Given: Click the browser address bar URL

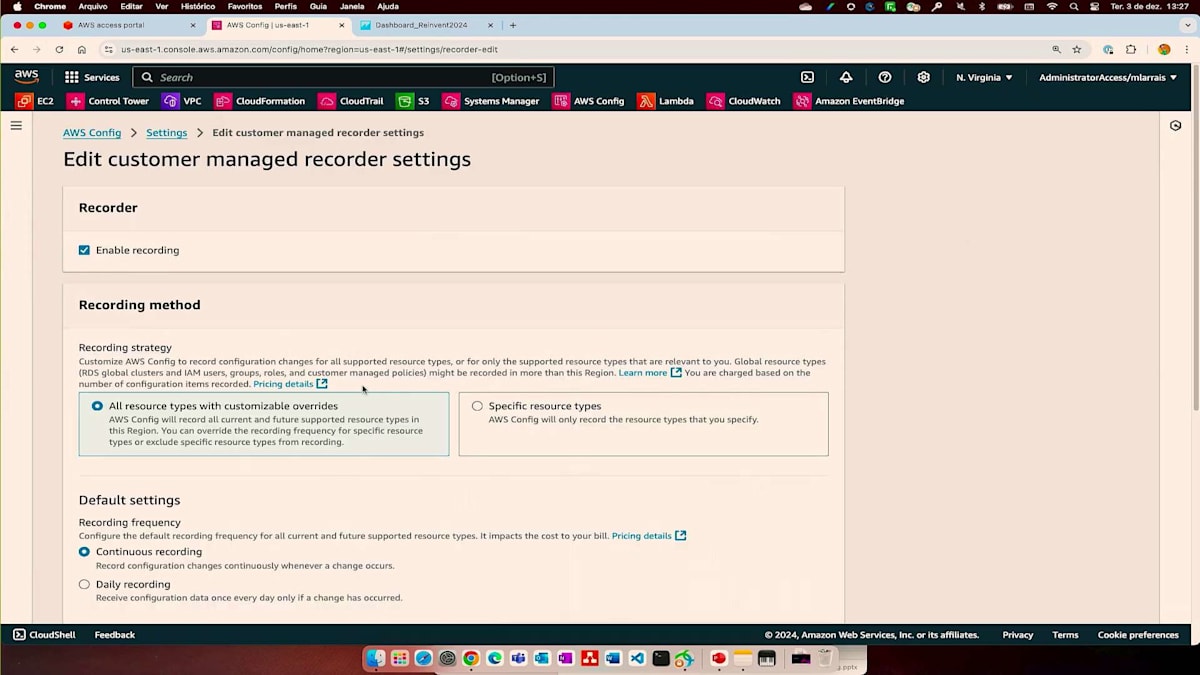Looking at the screenshot, I should [309, 49].
